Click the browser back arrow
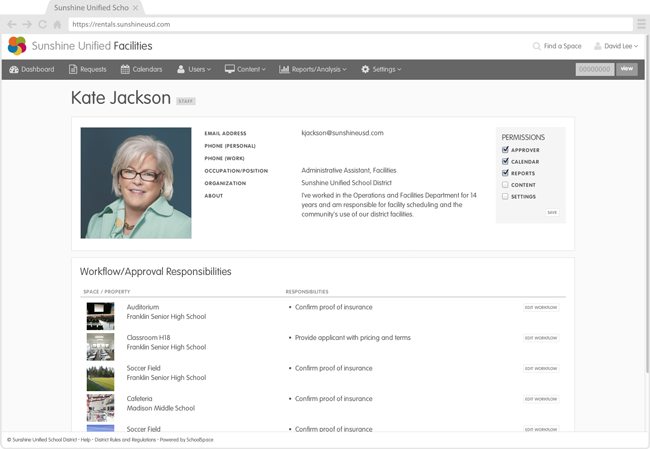This screenshot has height=449, width=650. coord(12,24)
